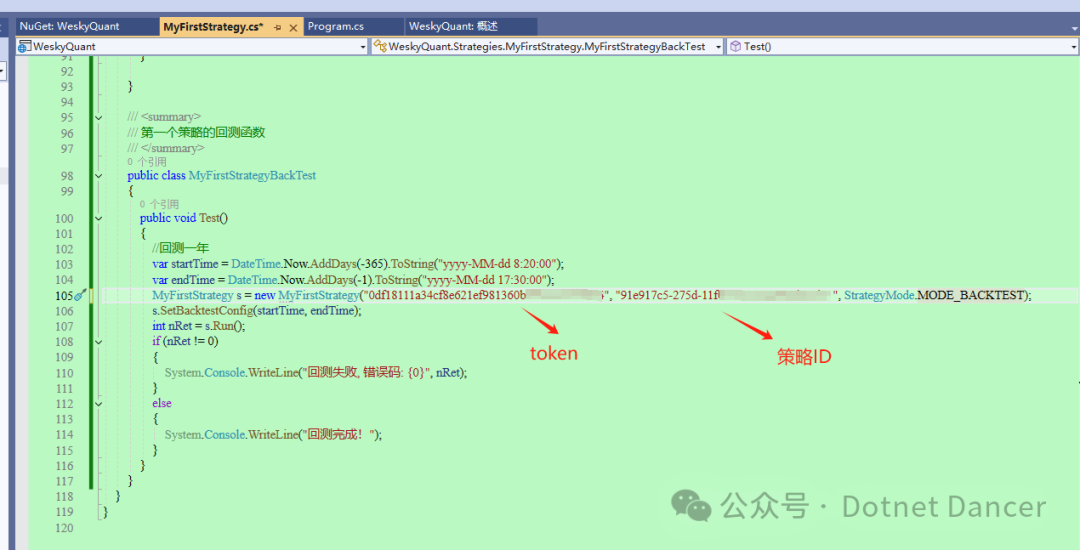Open the document tab list dropdown arrow
This screenshot has height=550, width=1080.
tap(1074, 28)
